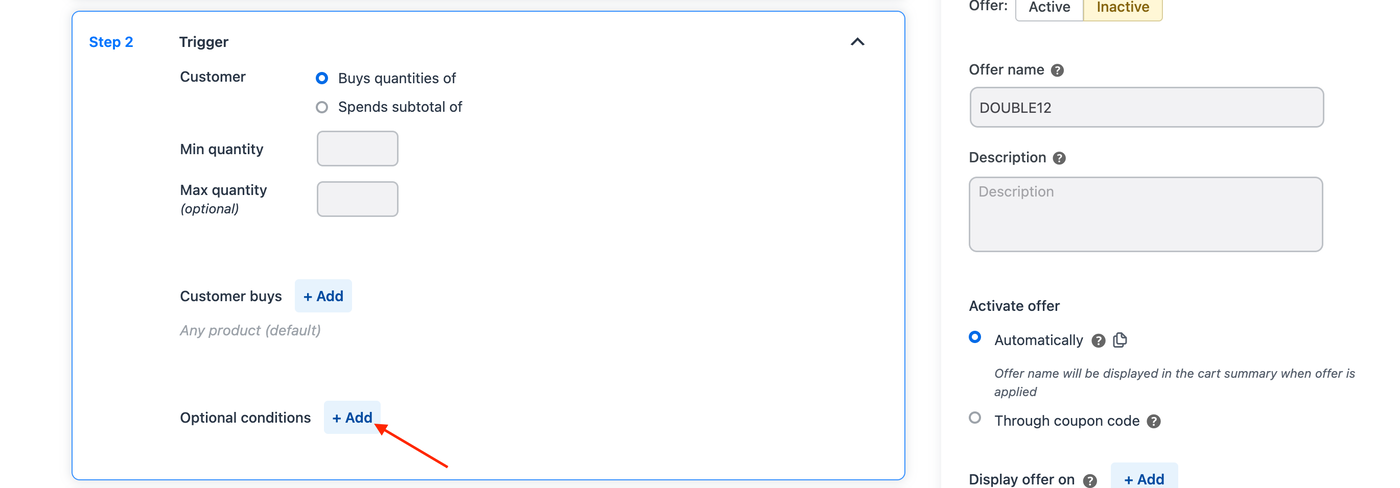Focus the Offer name field containing DOUBLE12
1400x488 pixels.
click(1146, 107)
